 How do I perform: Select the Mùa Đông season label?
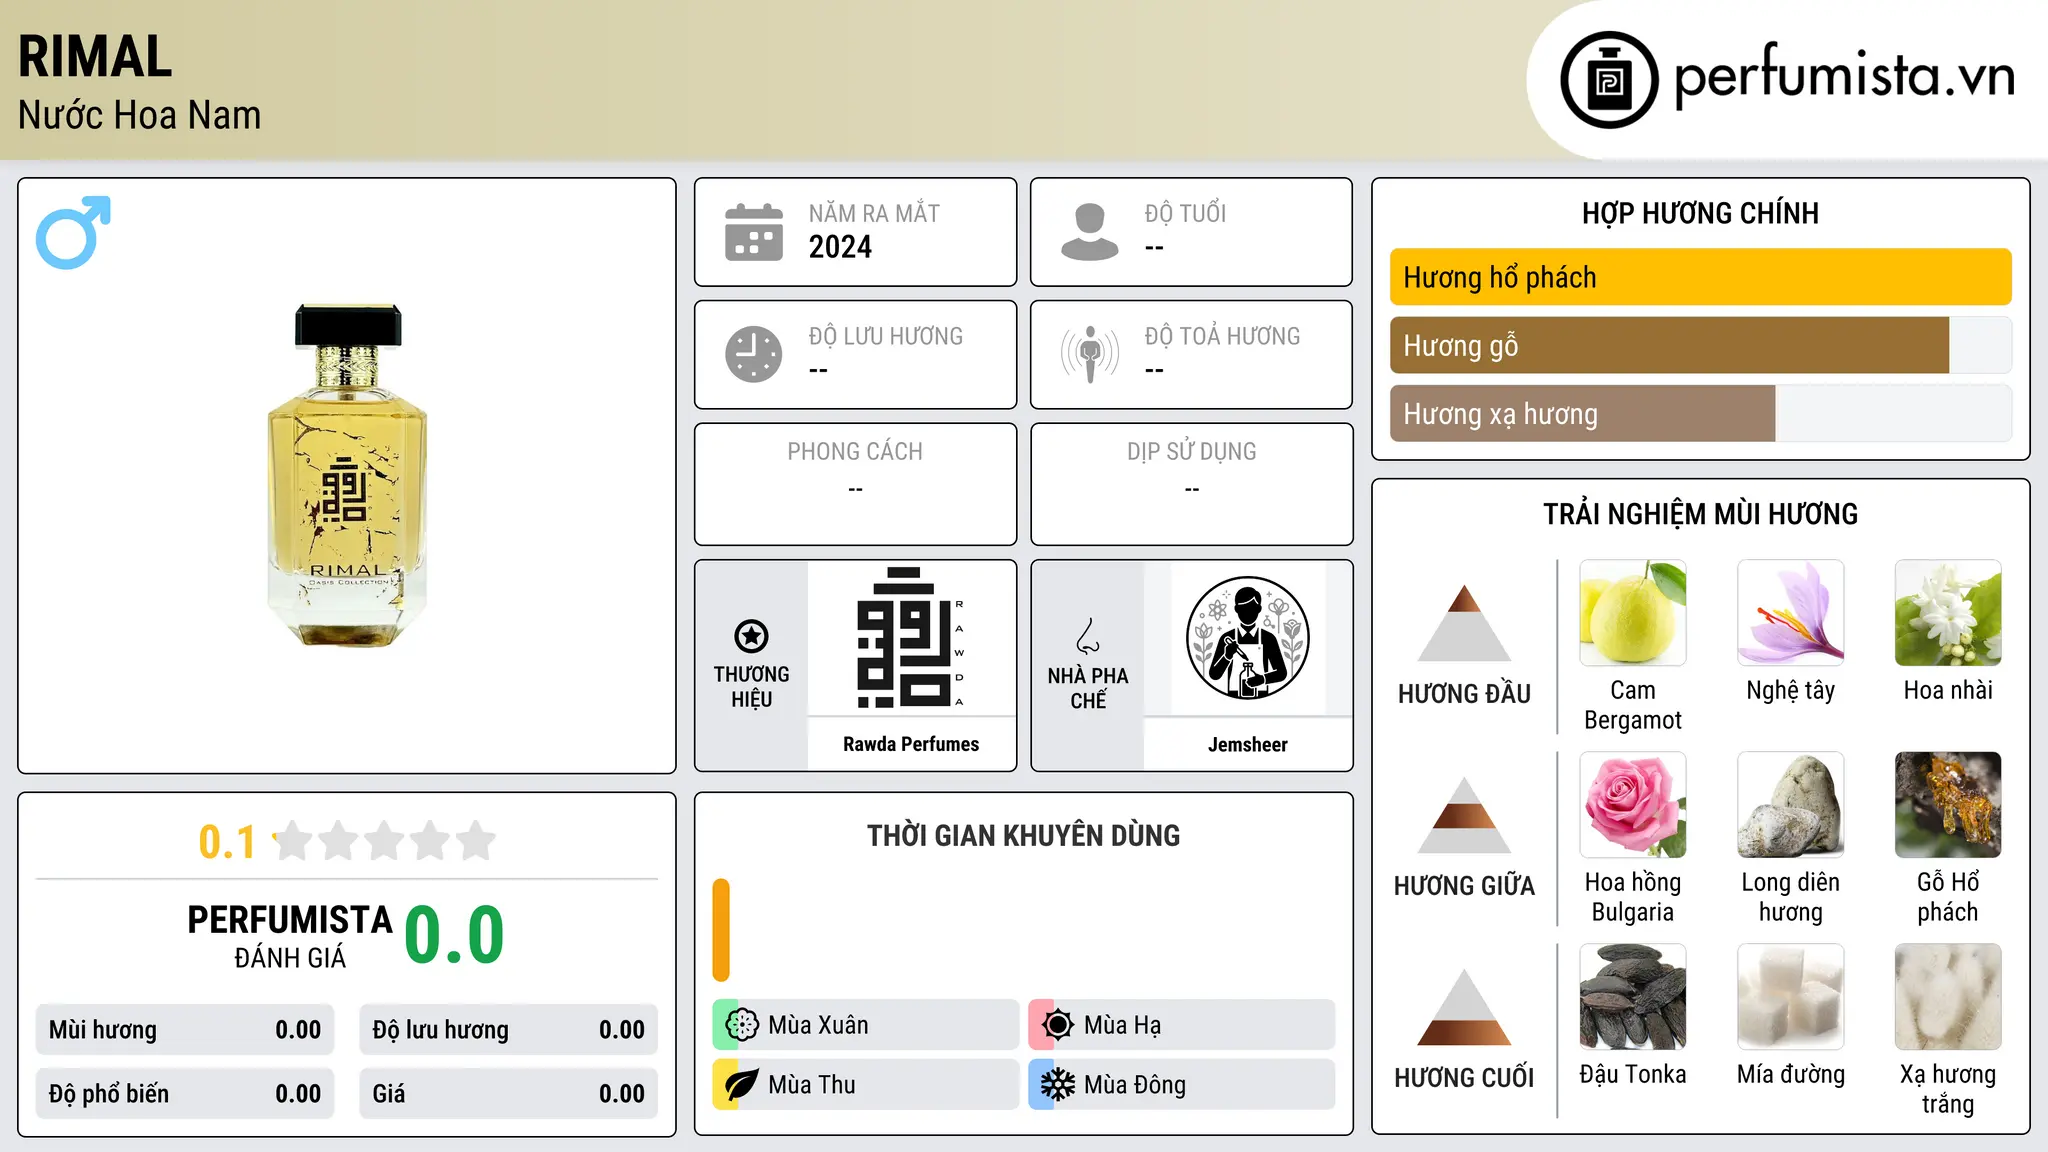(1135, 1085)
